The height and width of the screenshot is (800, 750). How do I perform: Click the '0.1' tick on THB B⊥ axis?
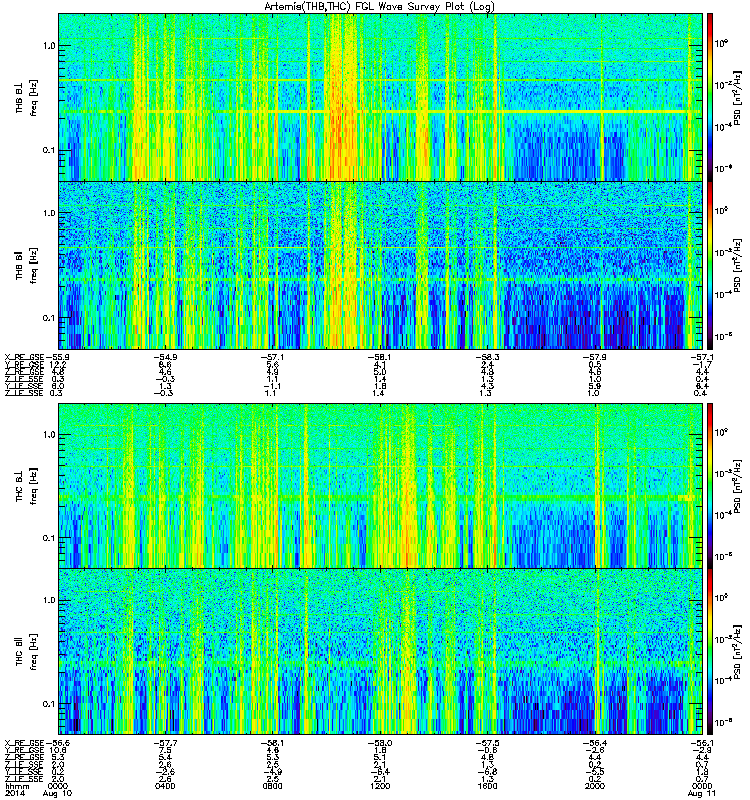pyautogui.click(x=49, y=150)
